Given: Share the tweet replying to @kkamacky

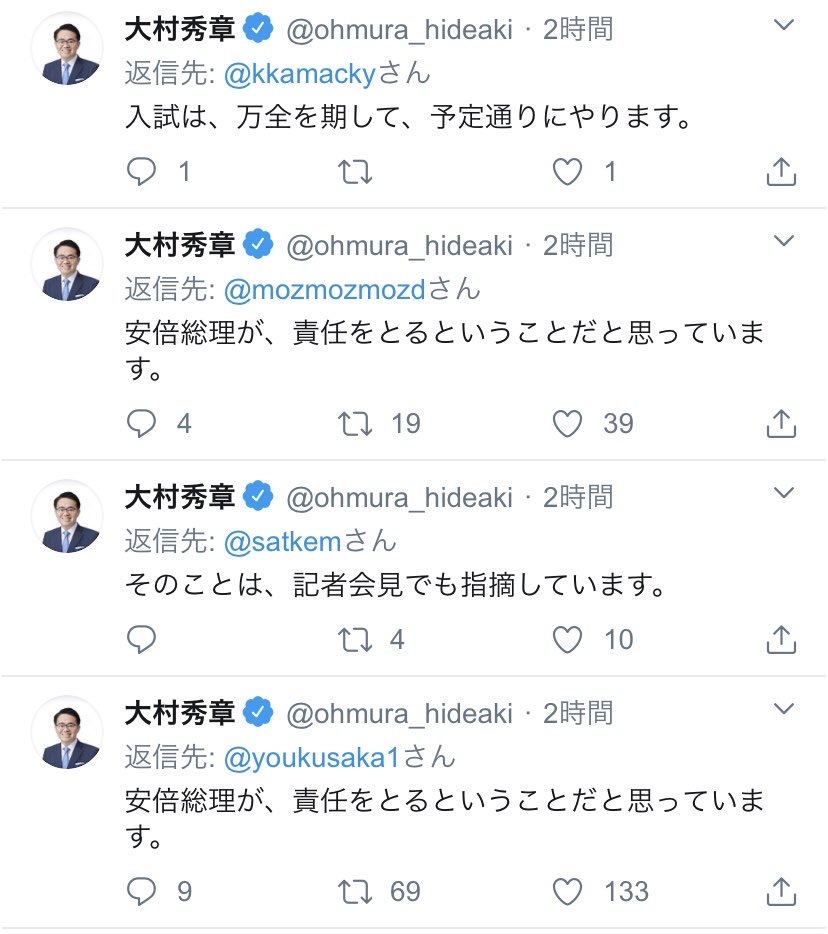Looking at the screenshot, I should [781, 173].
